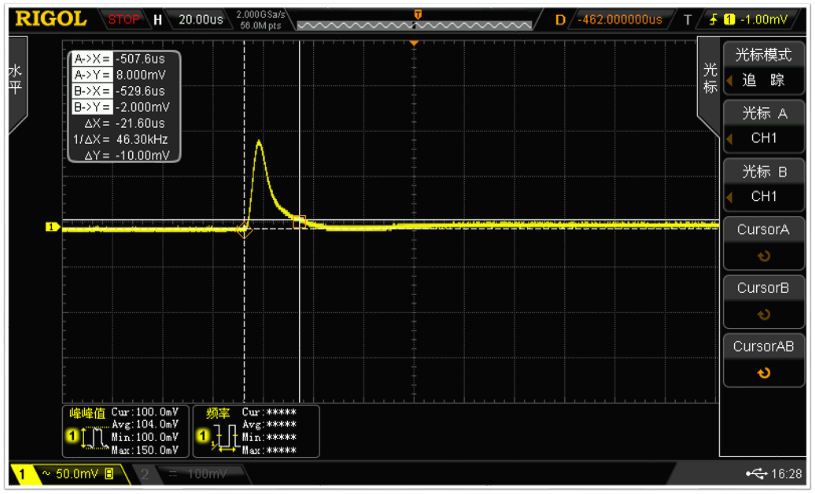Select the 光标 side tab on right
Image resolution: width=815 pixels, height=494 pixels.
pos(709,78)
